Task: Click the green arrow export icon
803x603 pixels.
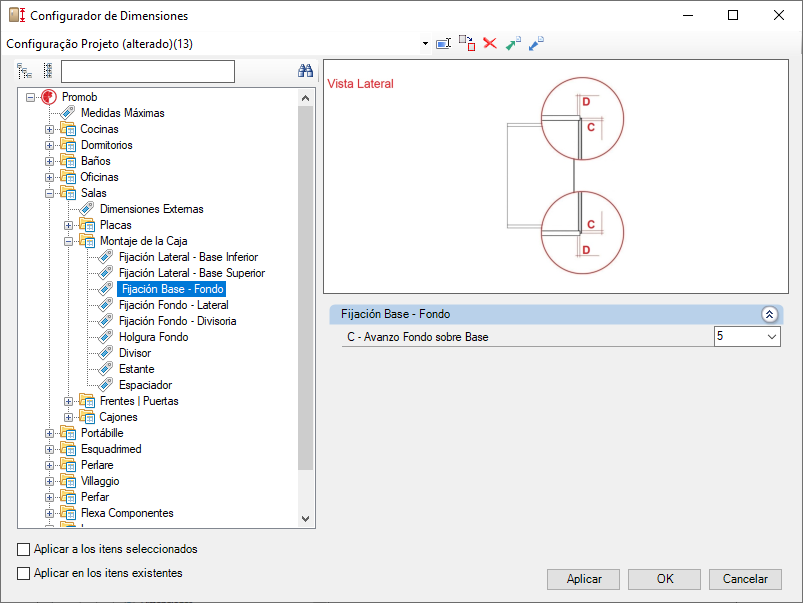Action: click(x=513, y=44)
